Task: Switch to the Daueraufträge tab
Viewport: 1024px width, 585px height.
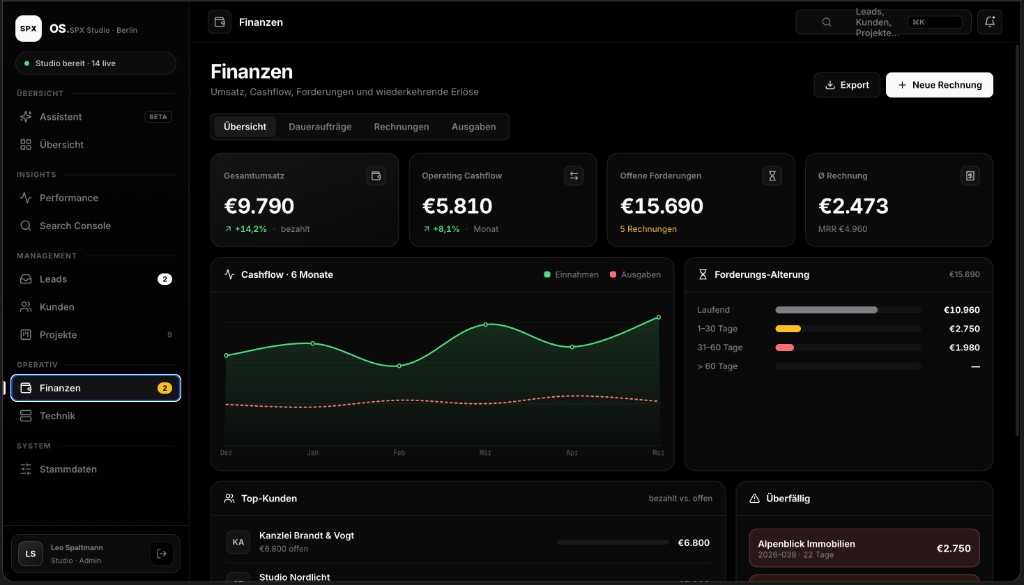Action: pos(320,127)
